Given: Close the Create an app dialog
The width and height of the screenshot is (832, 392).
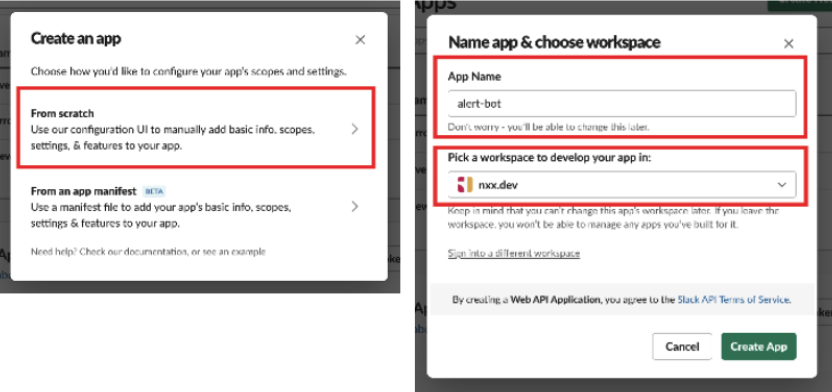Looking at the screenshot, I should [360, 40].
